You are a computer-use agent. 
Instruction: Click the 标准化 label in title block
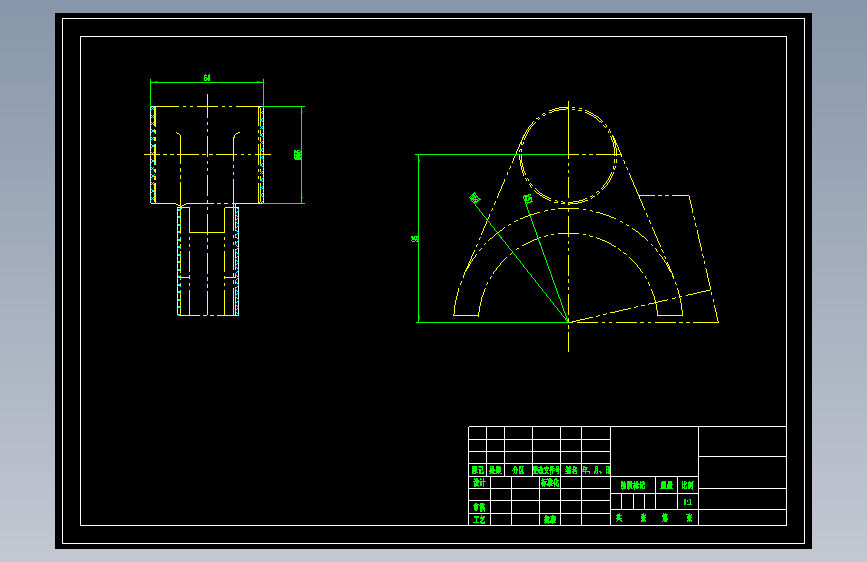[x=550, y=482]
